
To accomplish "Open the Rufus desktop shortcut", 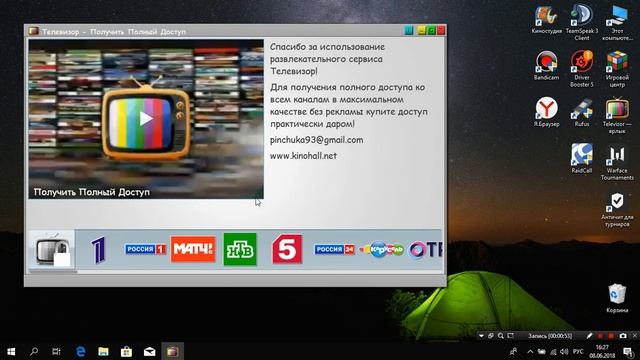I will coord(582,112).
